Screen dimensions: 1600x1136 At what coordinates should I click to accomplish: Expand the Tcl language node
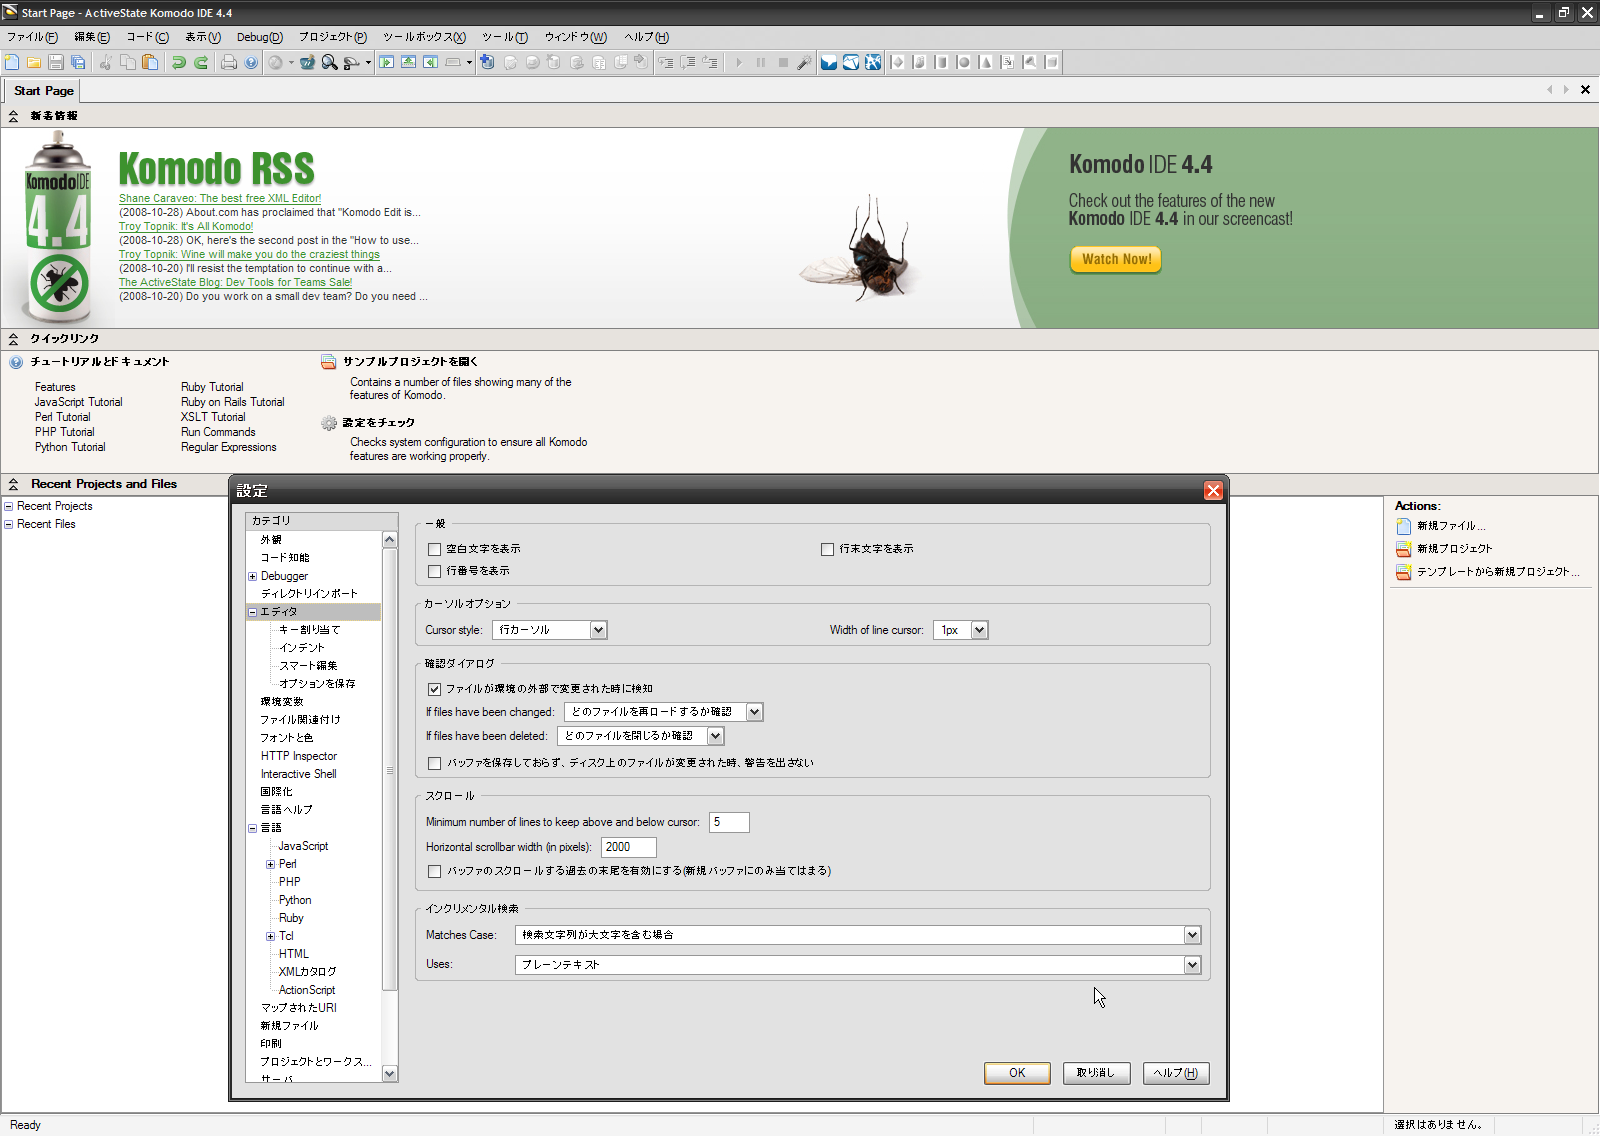pos(271,936)
